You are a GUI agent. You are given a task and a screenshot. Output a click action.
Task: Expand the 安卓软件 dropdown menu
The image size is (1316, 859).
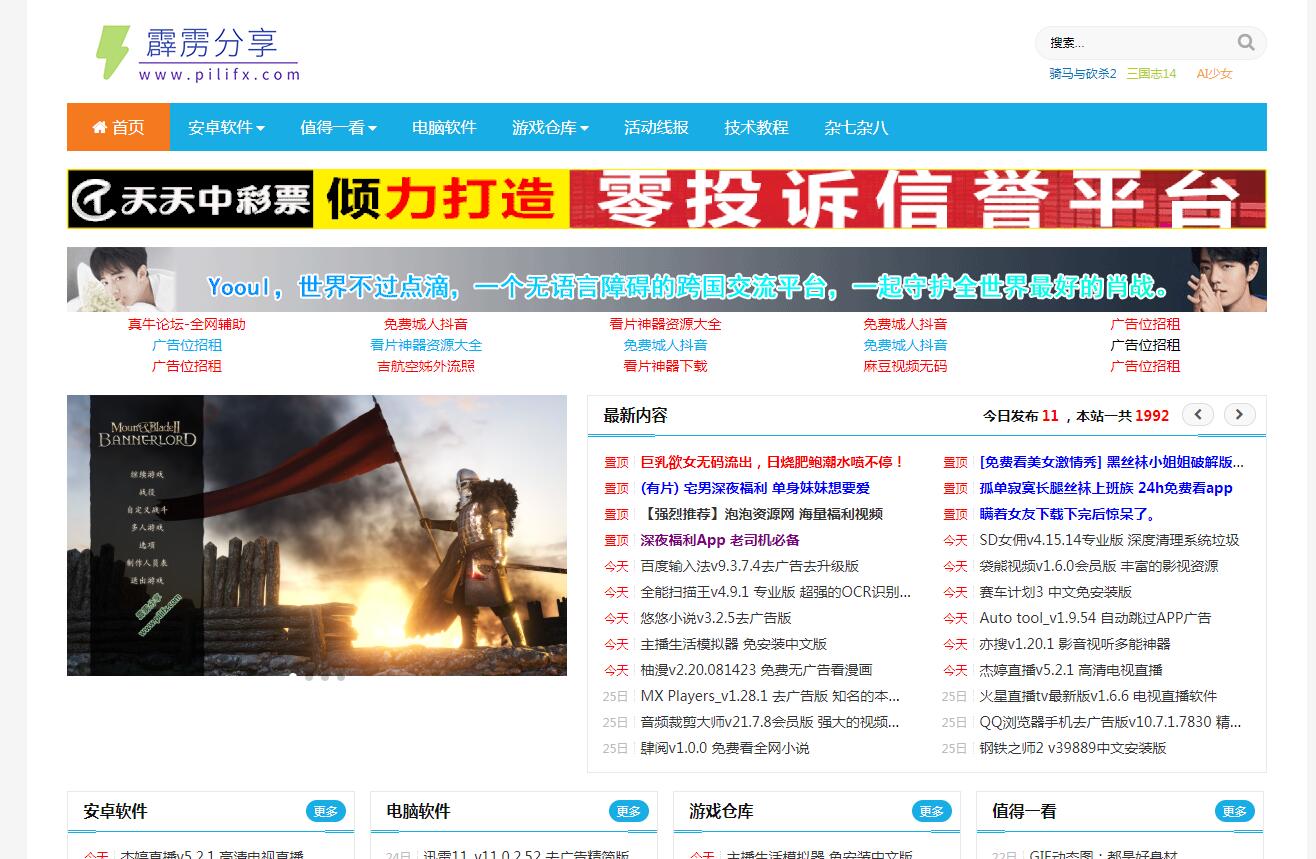pos(226,127)
